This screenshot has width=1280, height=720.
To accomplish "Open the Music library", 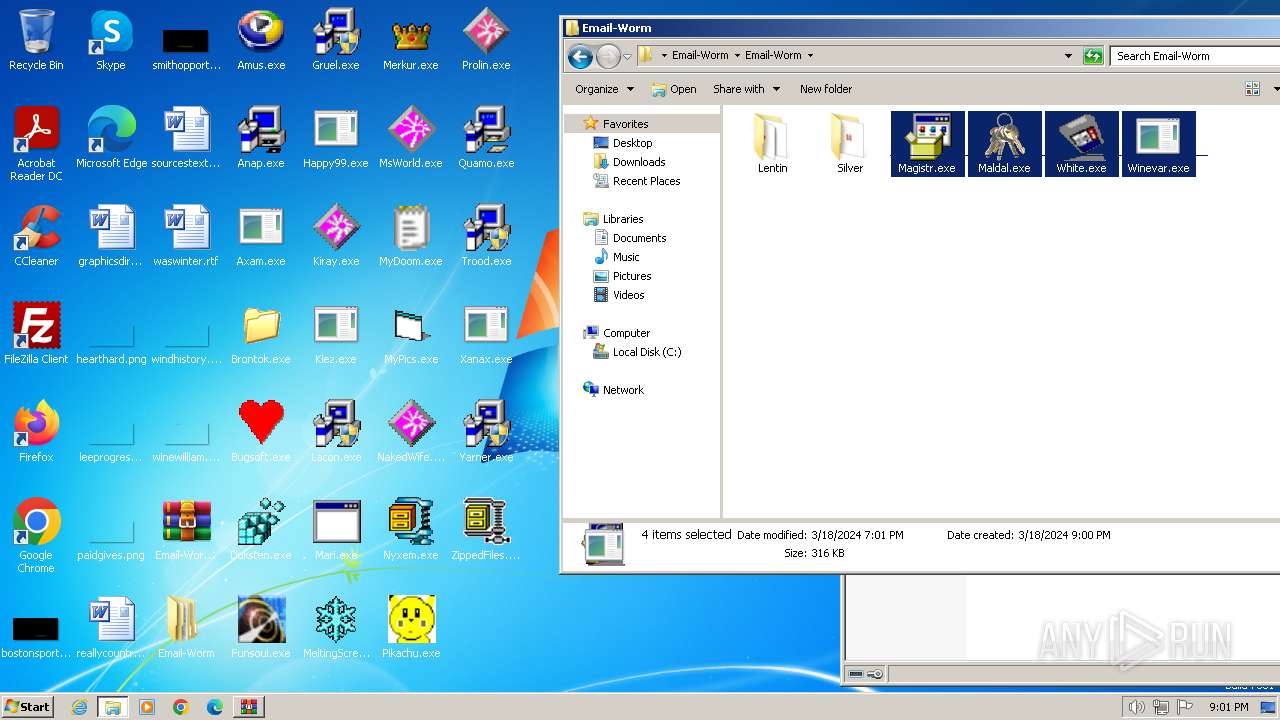I will (x=626, y=257).
